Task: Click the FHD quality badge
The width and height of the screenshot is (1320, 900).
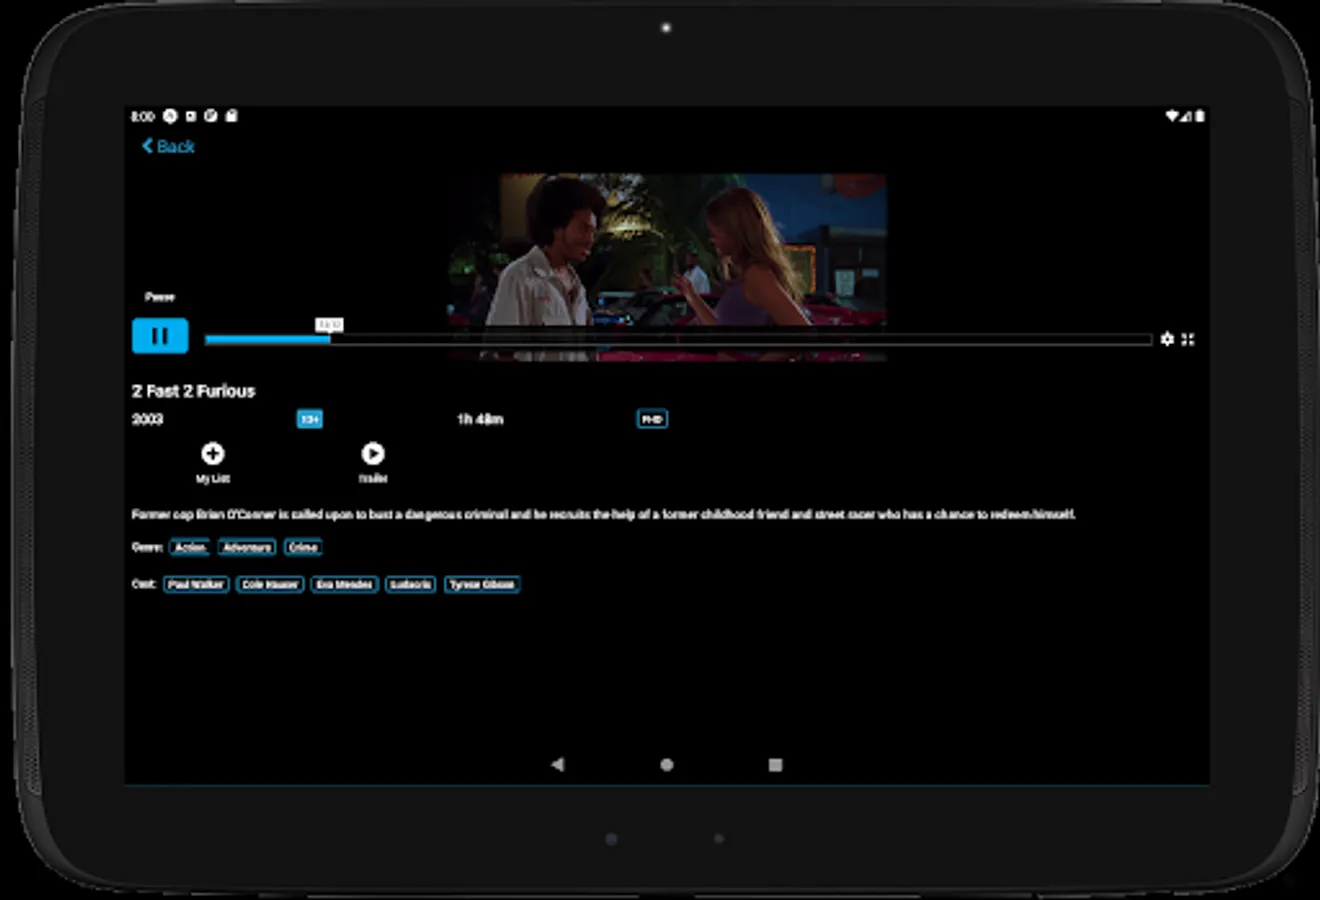Action: tap(652, 419)
